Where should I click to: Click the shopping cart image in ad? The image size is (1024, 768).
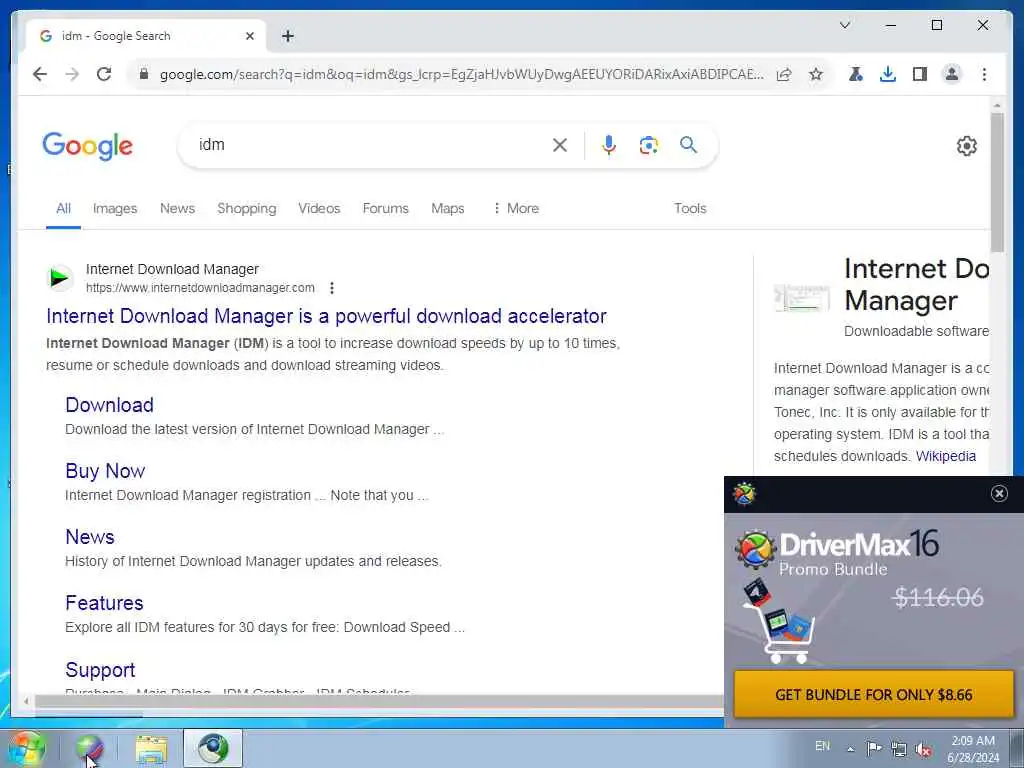778,622
